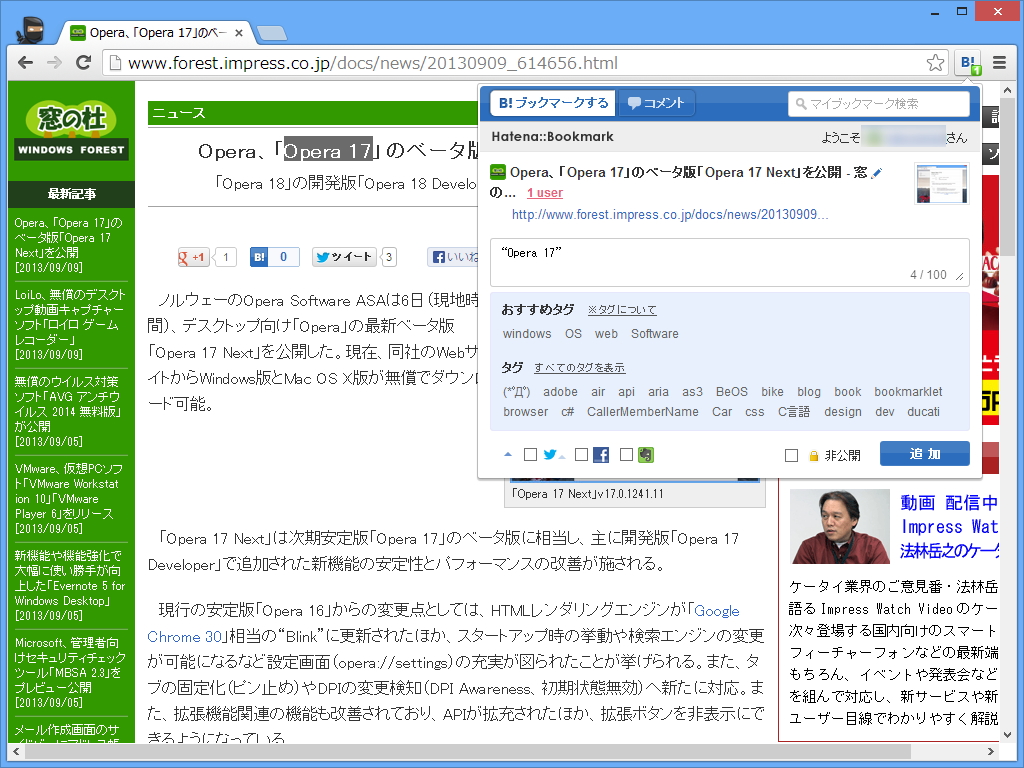The height and width of the screenshot is (768, 1024).
Task: Click the scroll down arrow
Action: pos(1009,735)
